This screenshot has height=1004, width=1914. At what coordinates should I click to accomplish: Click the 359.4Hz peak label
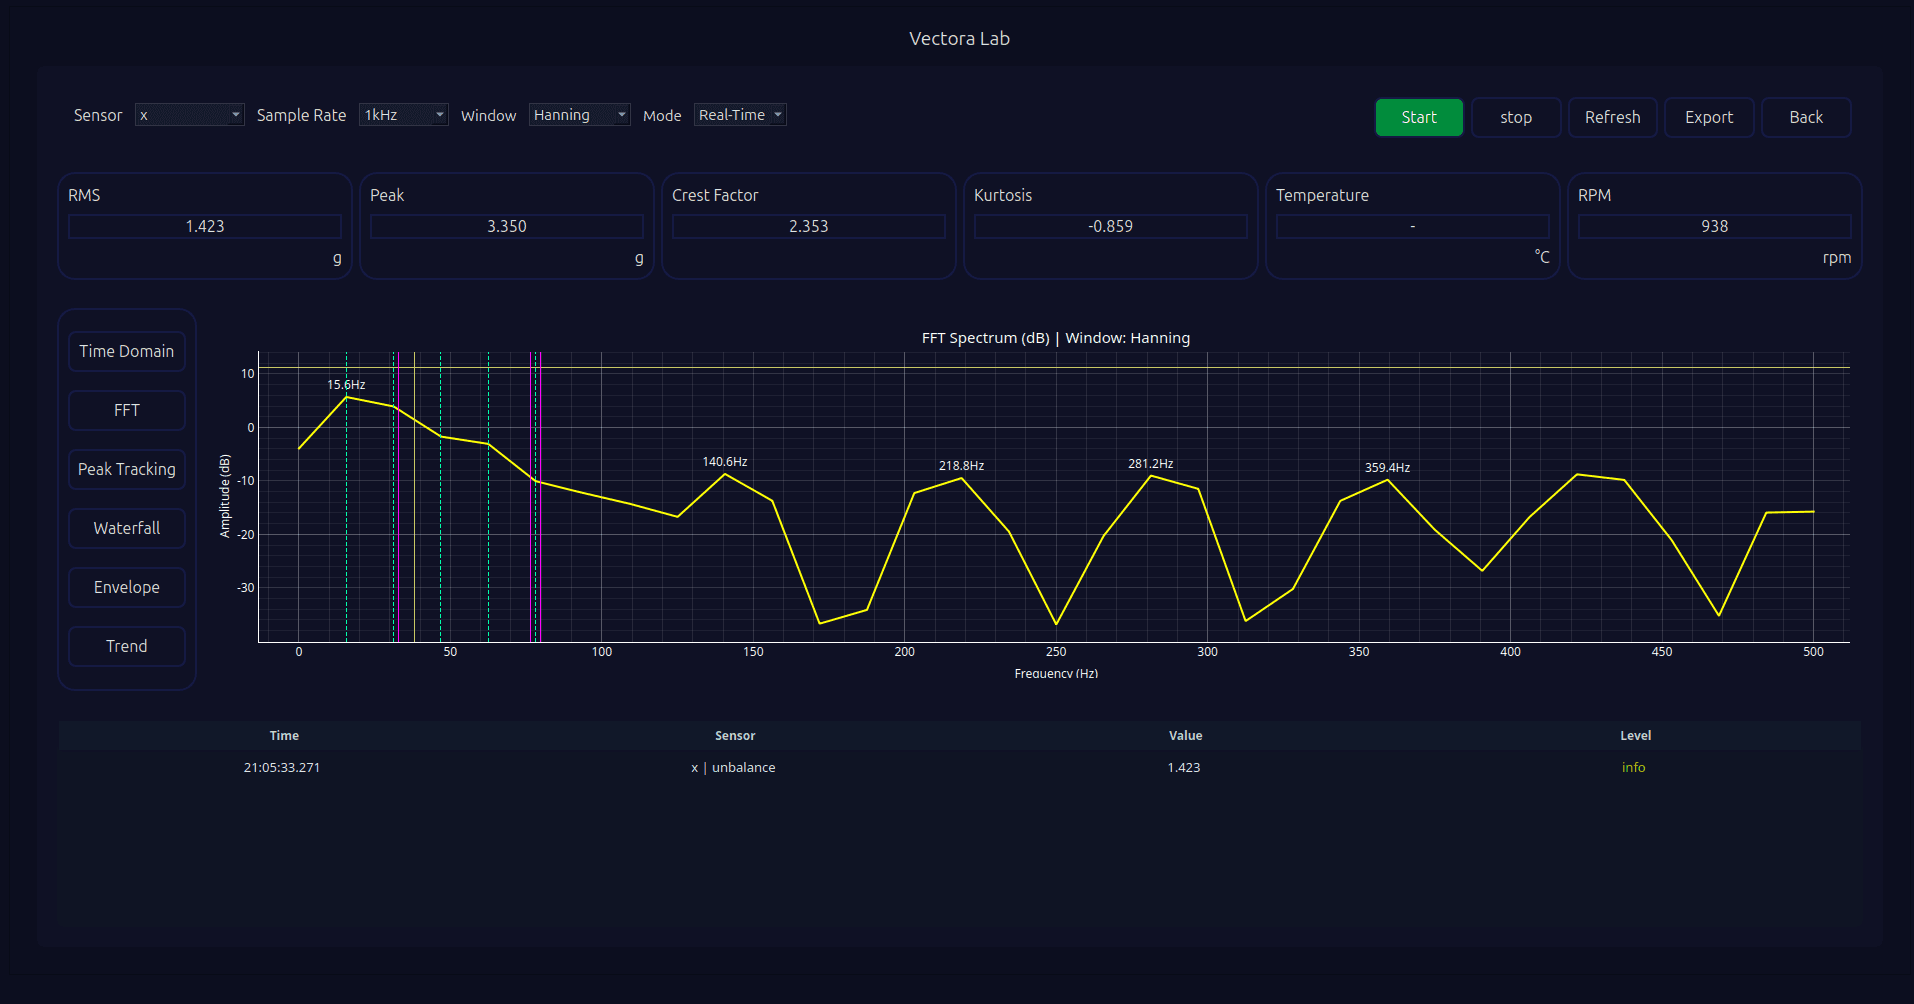point(1387,467)
